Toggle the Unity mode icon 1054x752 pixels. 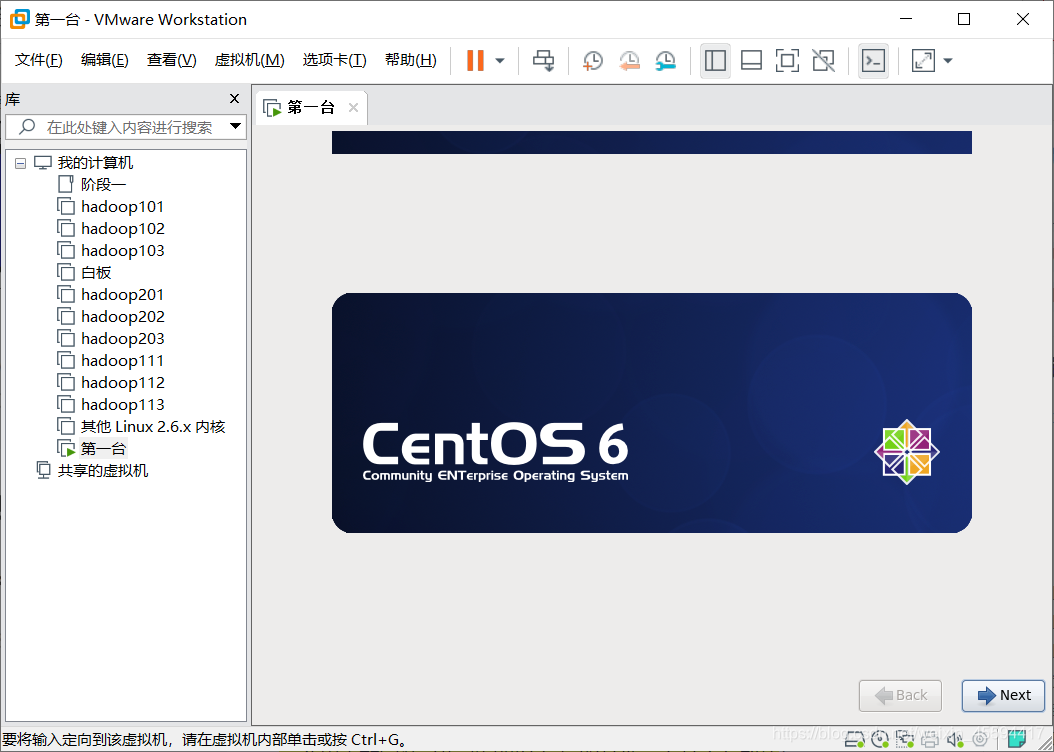pyautogui.click(x=823, y=60)
